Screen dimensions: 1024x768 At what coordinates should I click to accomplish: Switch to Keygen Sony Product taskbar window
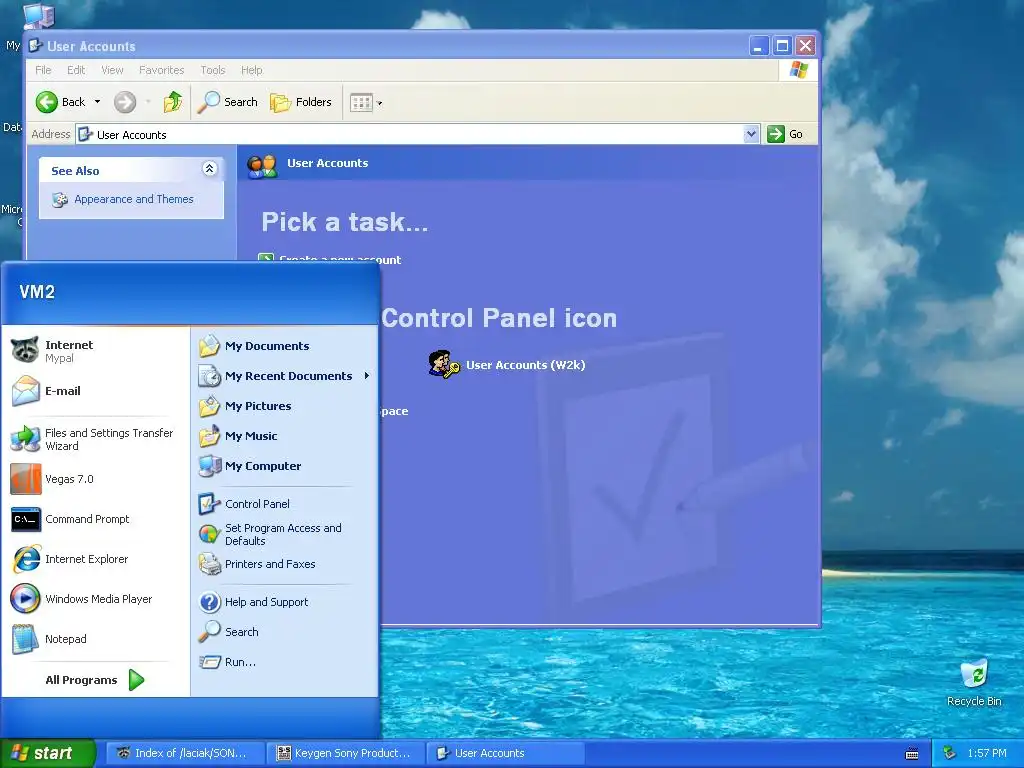[346, 754]
